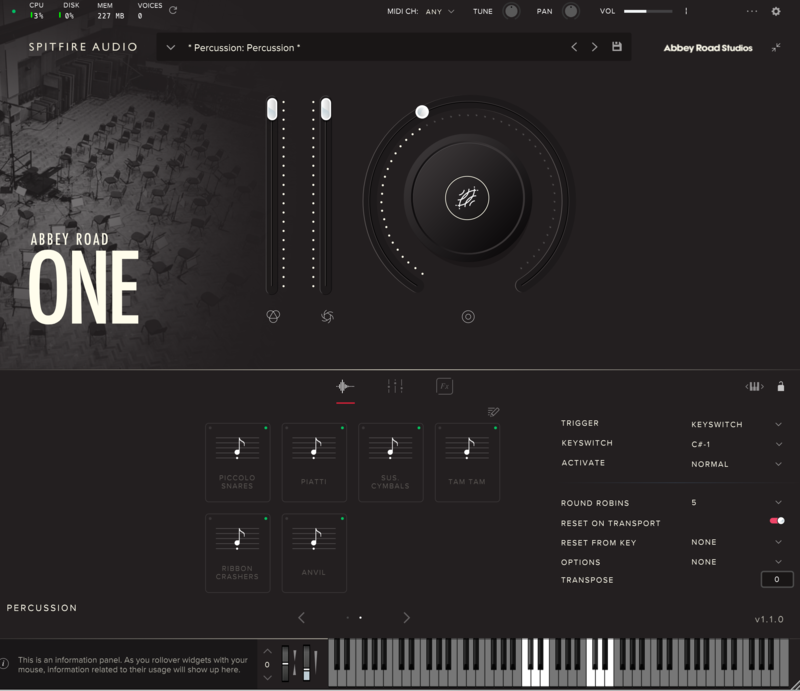Toggle the green dot on Piatti card
This screenshot has height=691, width=800.
[x=342, y=428]
